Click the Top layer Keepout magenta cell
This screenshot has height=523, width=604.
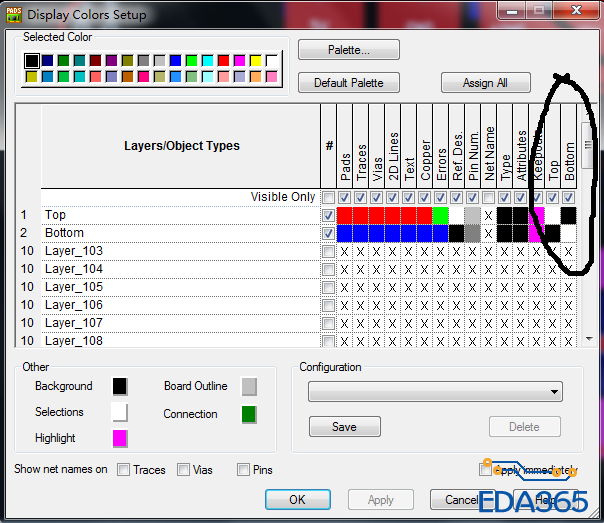pyautogui.click(x=536, y=215)
